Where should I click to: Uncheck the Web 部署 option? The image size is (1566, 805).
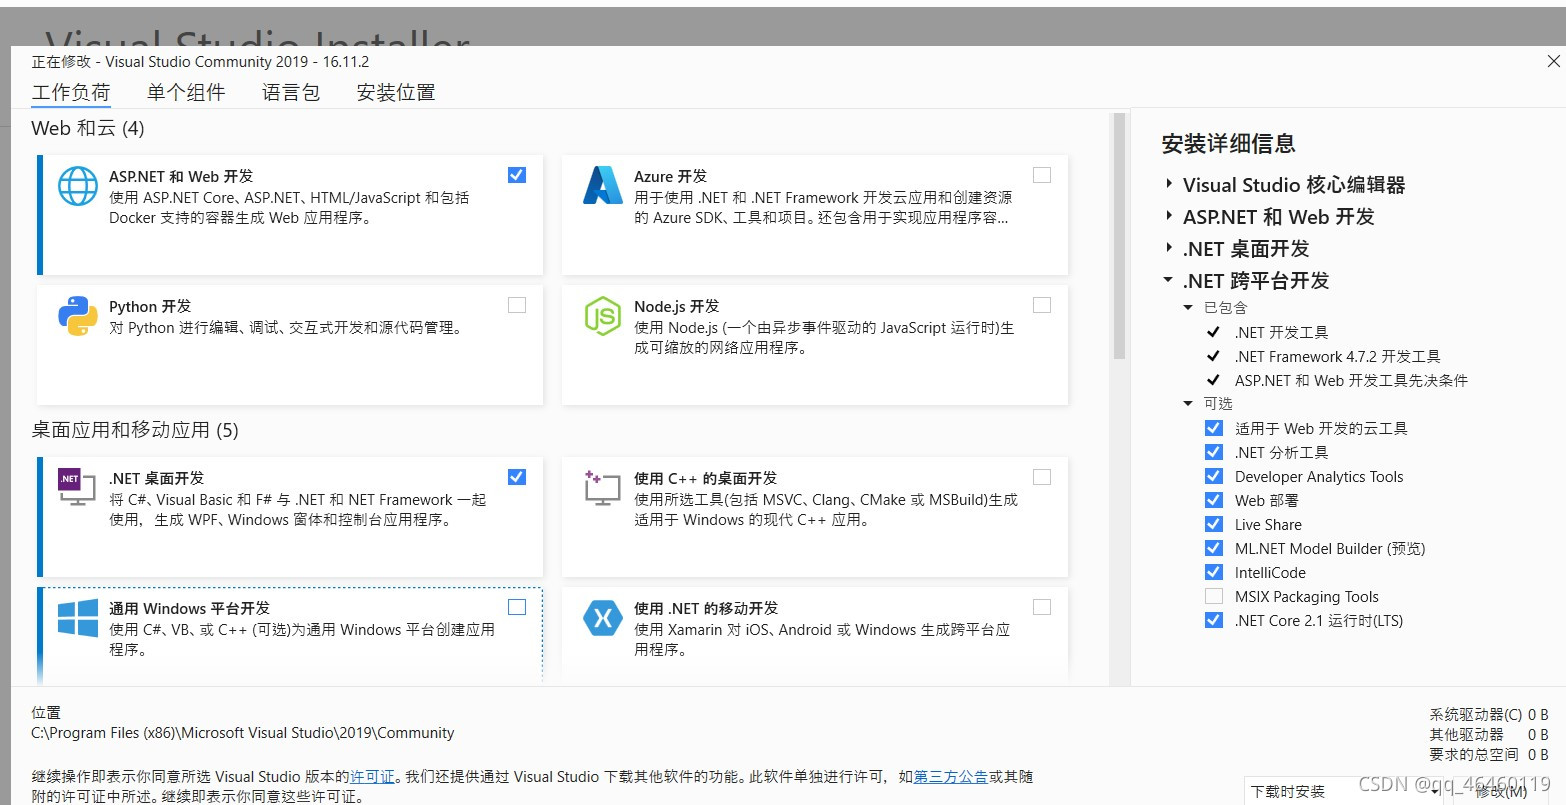pyautogui.click(x=1214, y=500)
